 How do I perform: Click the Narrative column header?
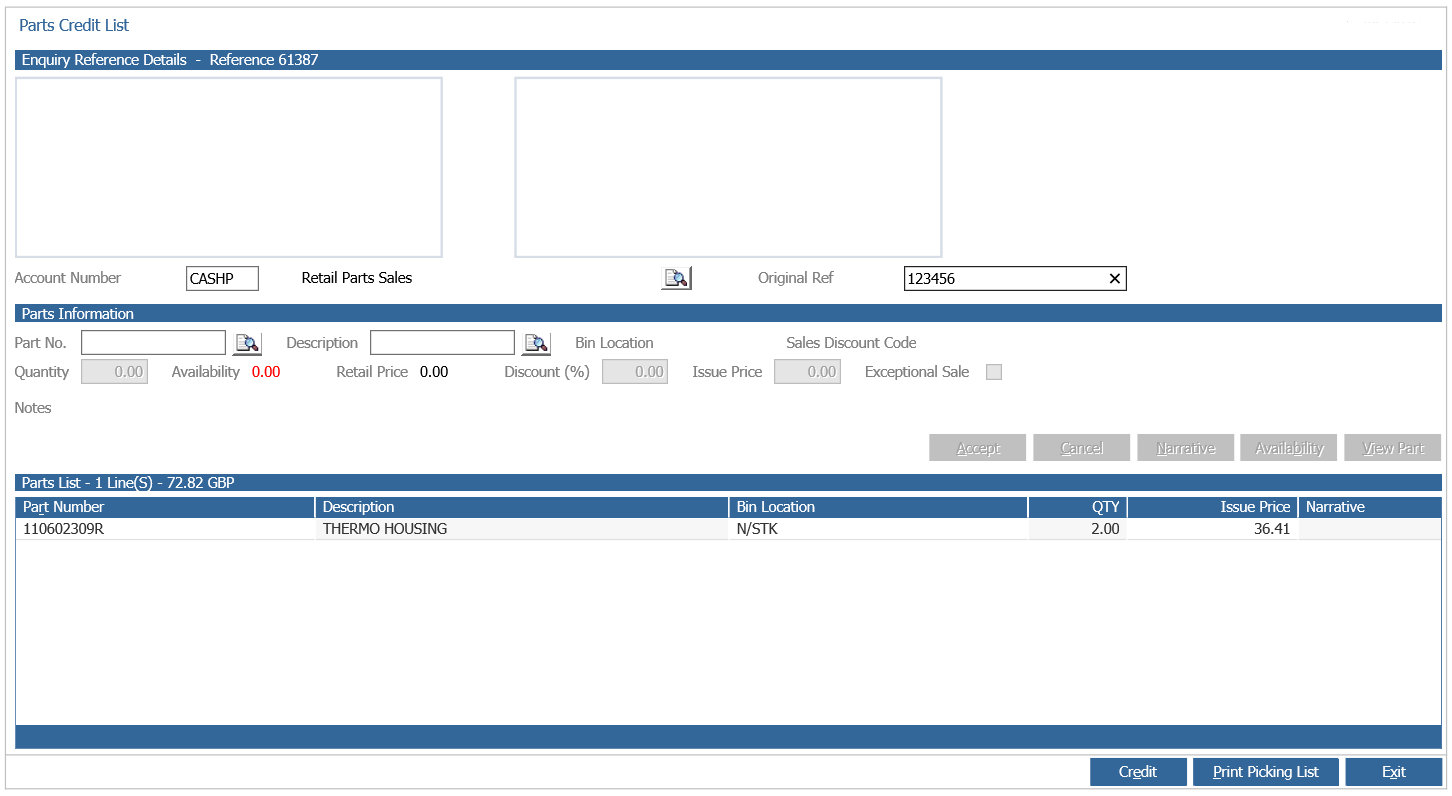1370,507
